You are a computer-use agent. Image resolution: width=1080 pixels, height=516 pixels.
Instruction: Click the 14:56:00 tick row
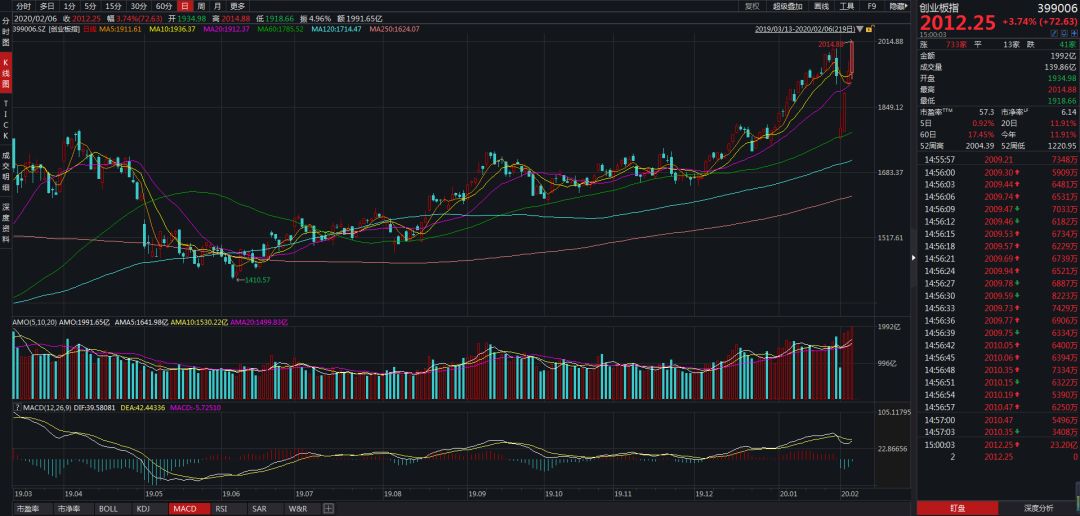point(998,172)
